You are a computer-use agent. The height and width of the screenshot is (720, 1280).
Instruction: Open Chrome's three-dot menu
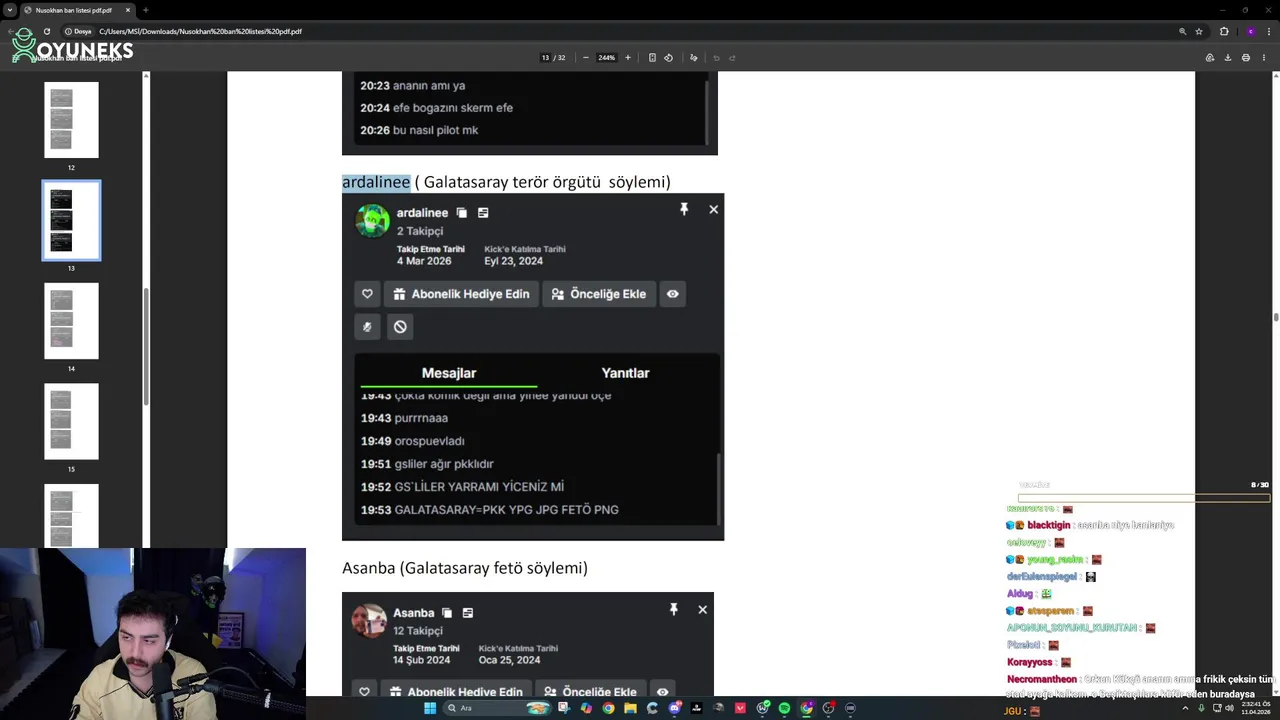[1268, 31]
